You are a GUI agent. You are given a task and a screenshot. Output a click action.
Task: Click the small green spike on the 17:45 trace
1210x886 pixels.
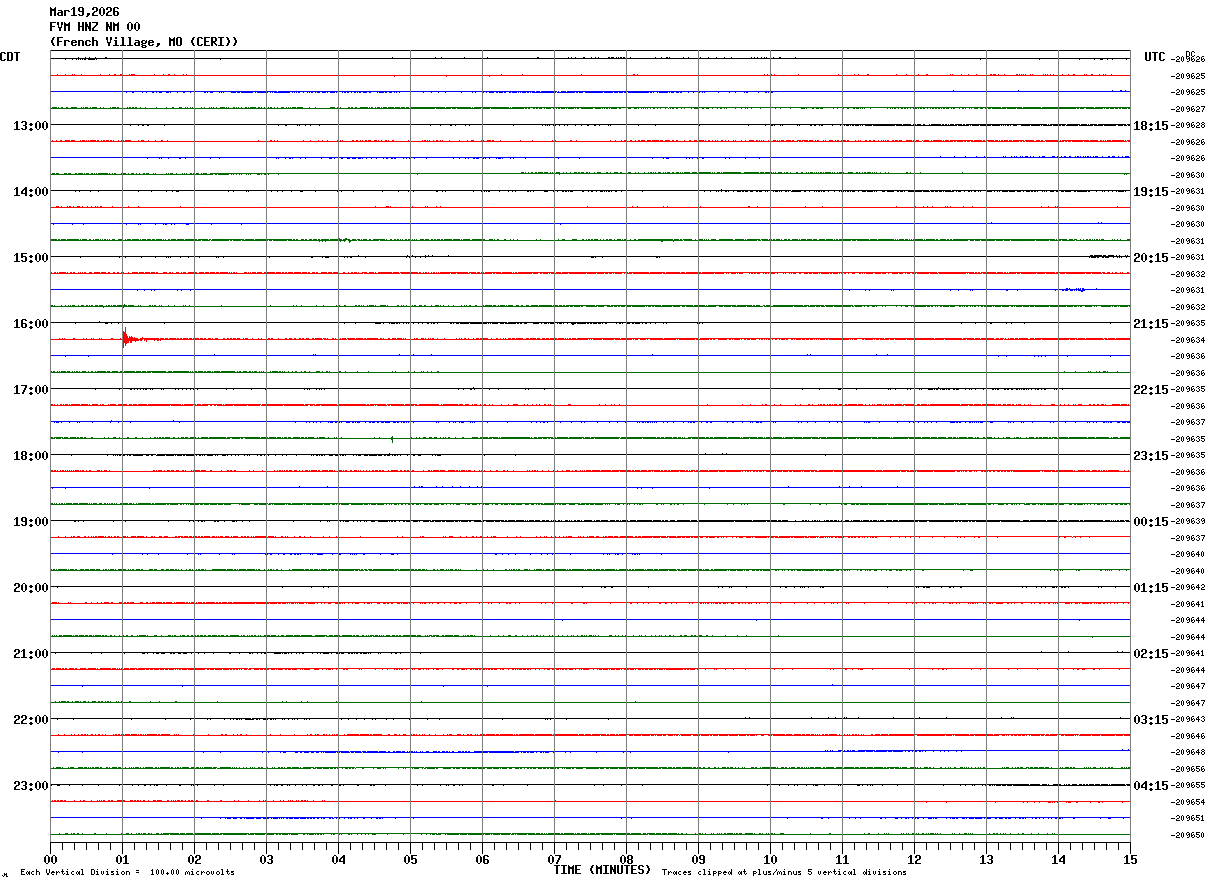(392, 438)
